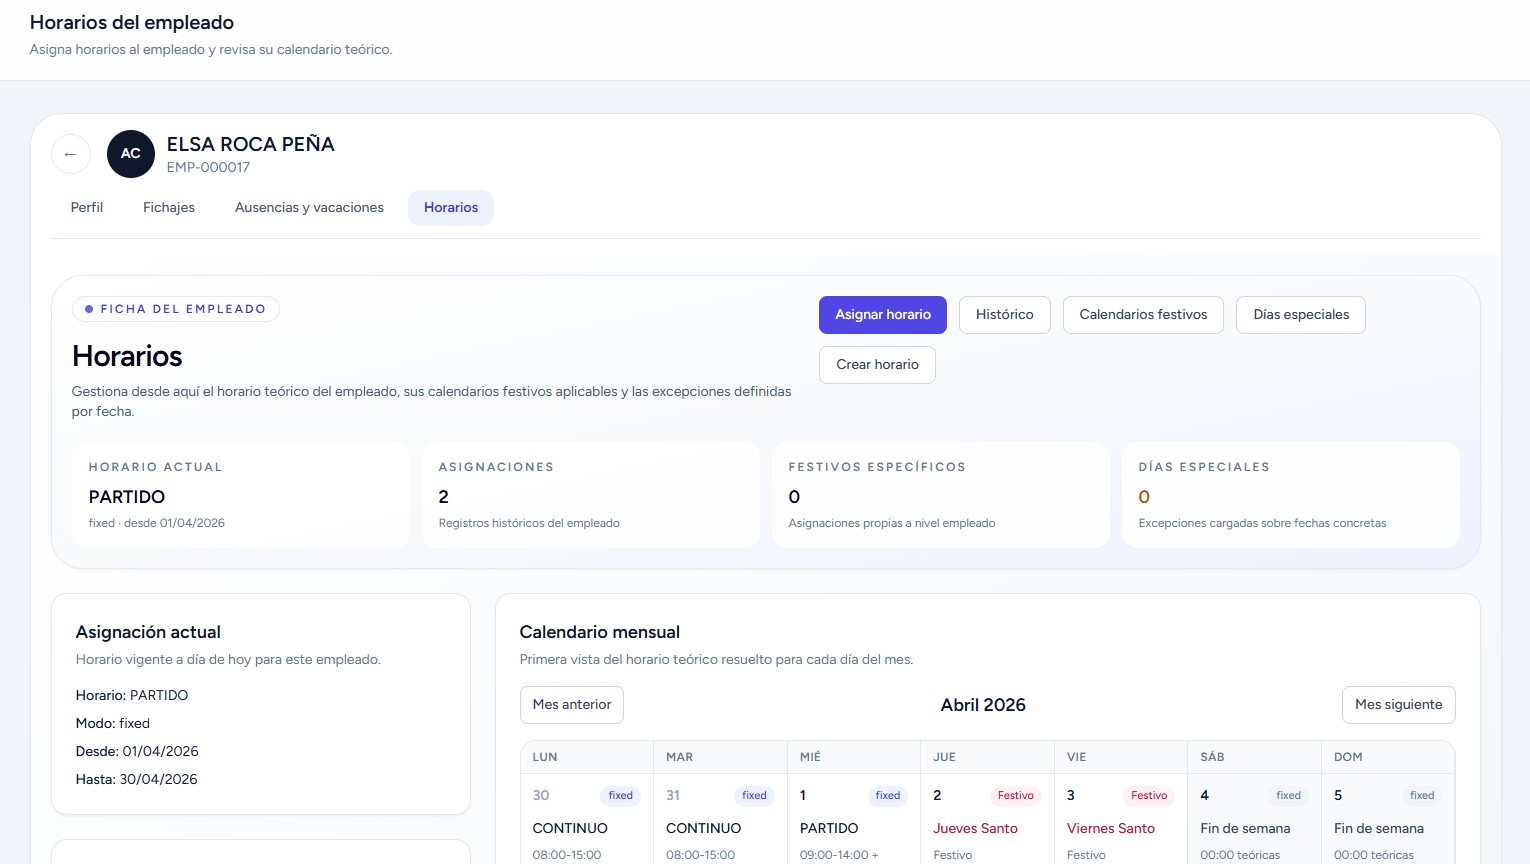The height and width of the screenshot is (864, 1530).
Task: Open the Perfil tab
Action: click(87, 208)
